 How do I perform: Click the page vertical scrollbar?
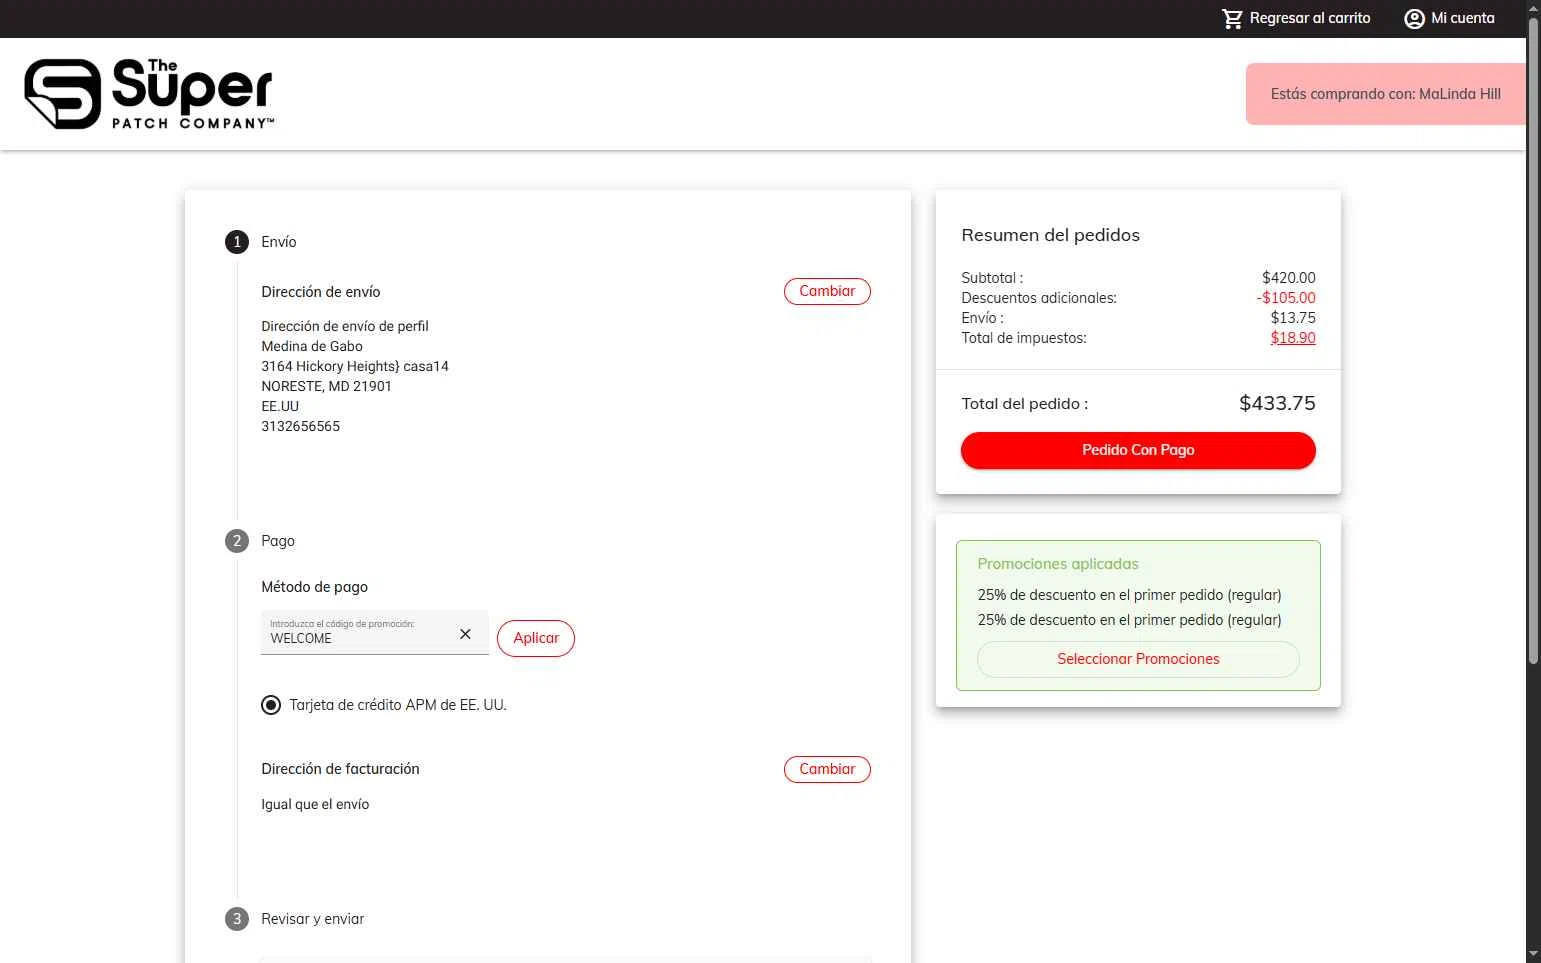click(1533, 340)
